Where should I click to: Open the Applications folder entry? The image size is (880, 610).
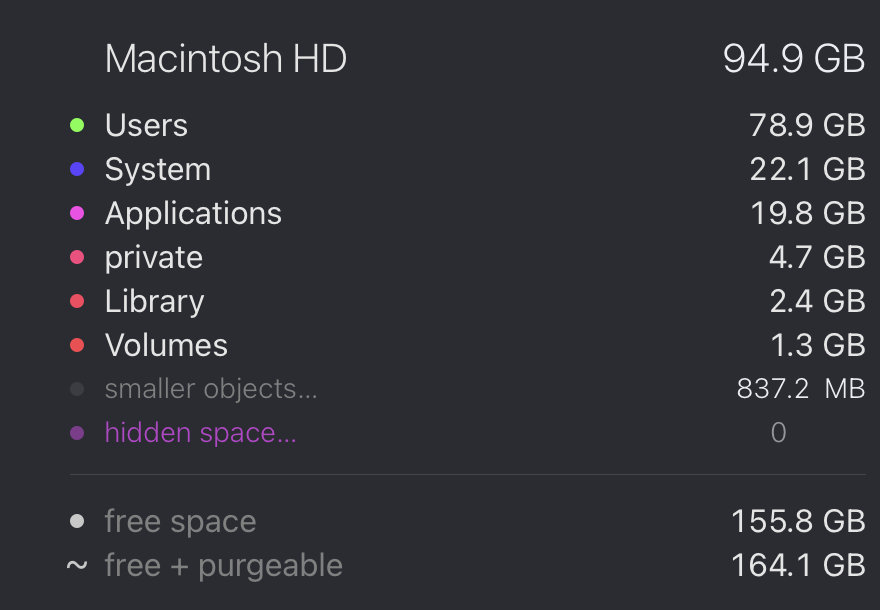coord(193,214)
